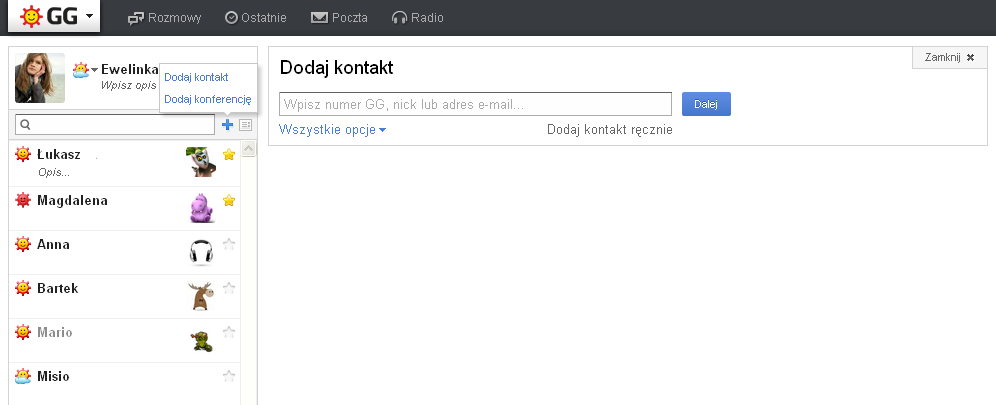Image resolution: width=996 pixels, height=405 pixels.
Task: Click the Wpisz opis description field
Action: coord(129,85)
